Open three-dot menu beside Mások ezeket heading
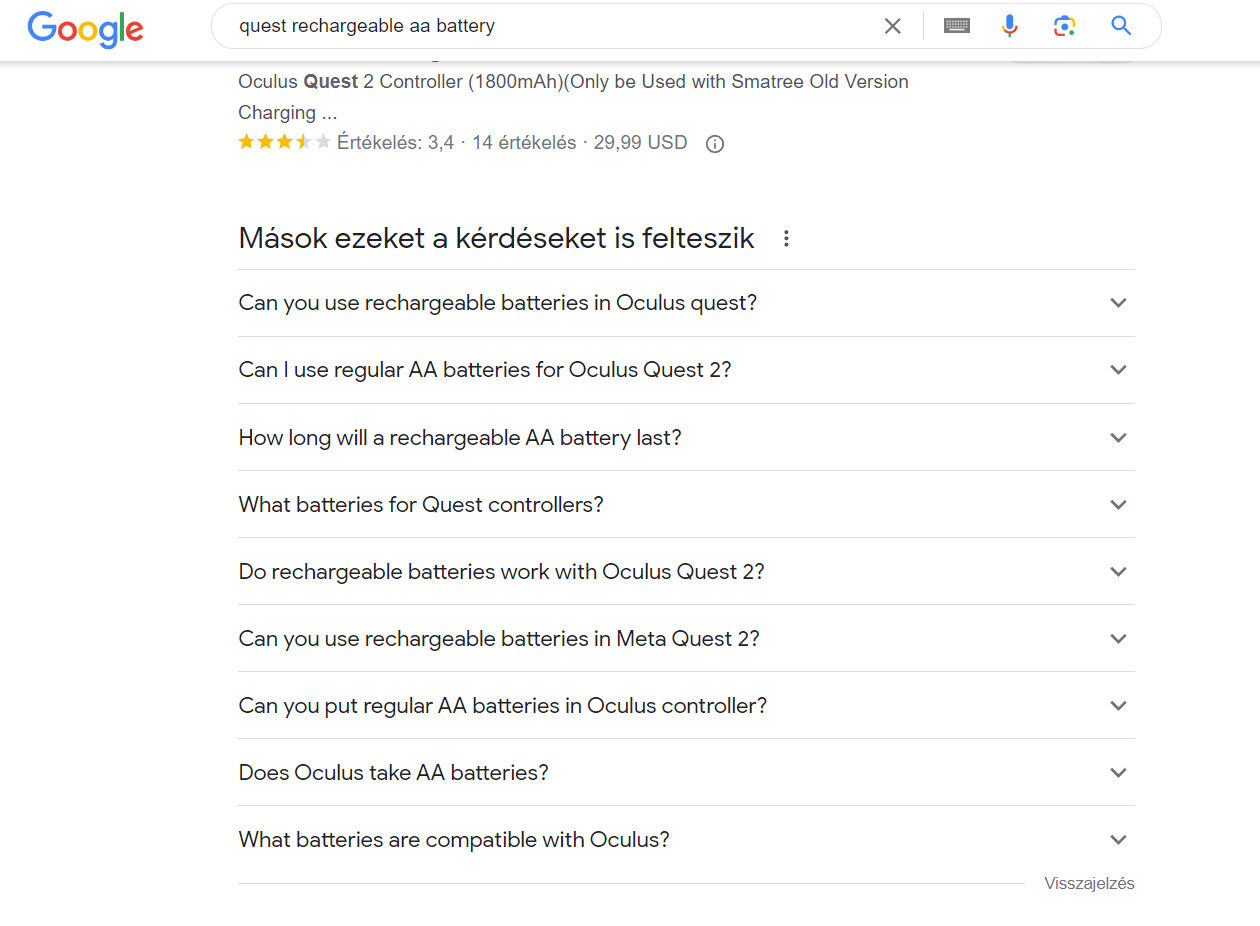 click(x=786, y=239)
